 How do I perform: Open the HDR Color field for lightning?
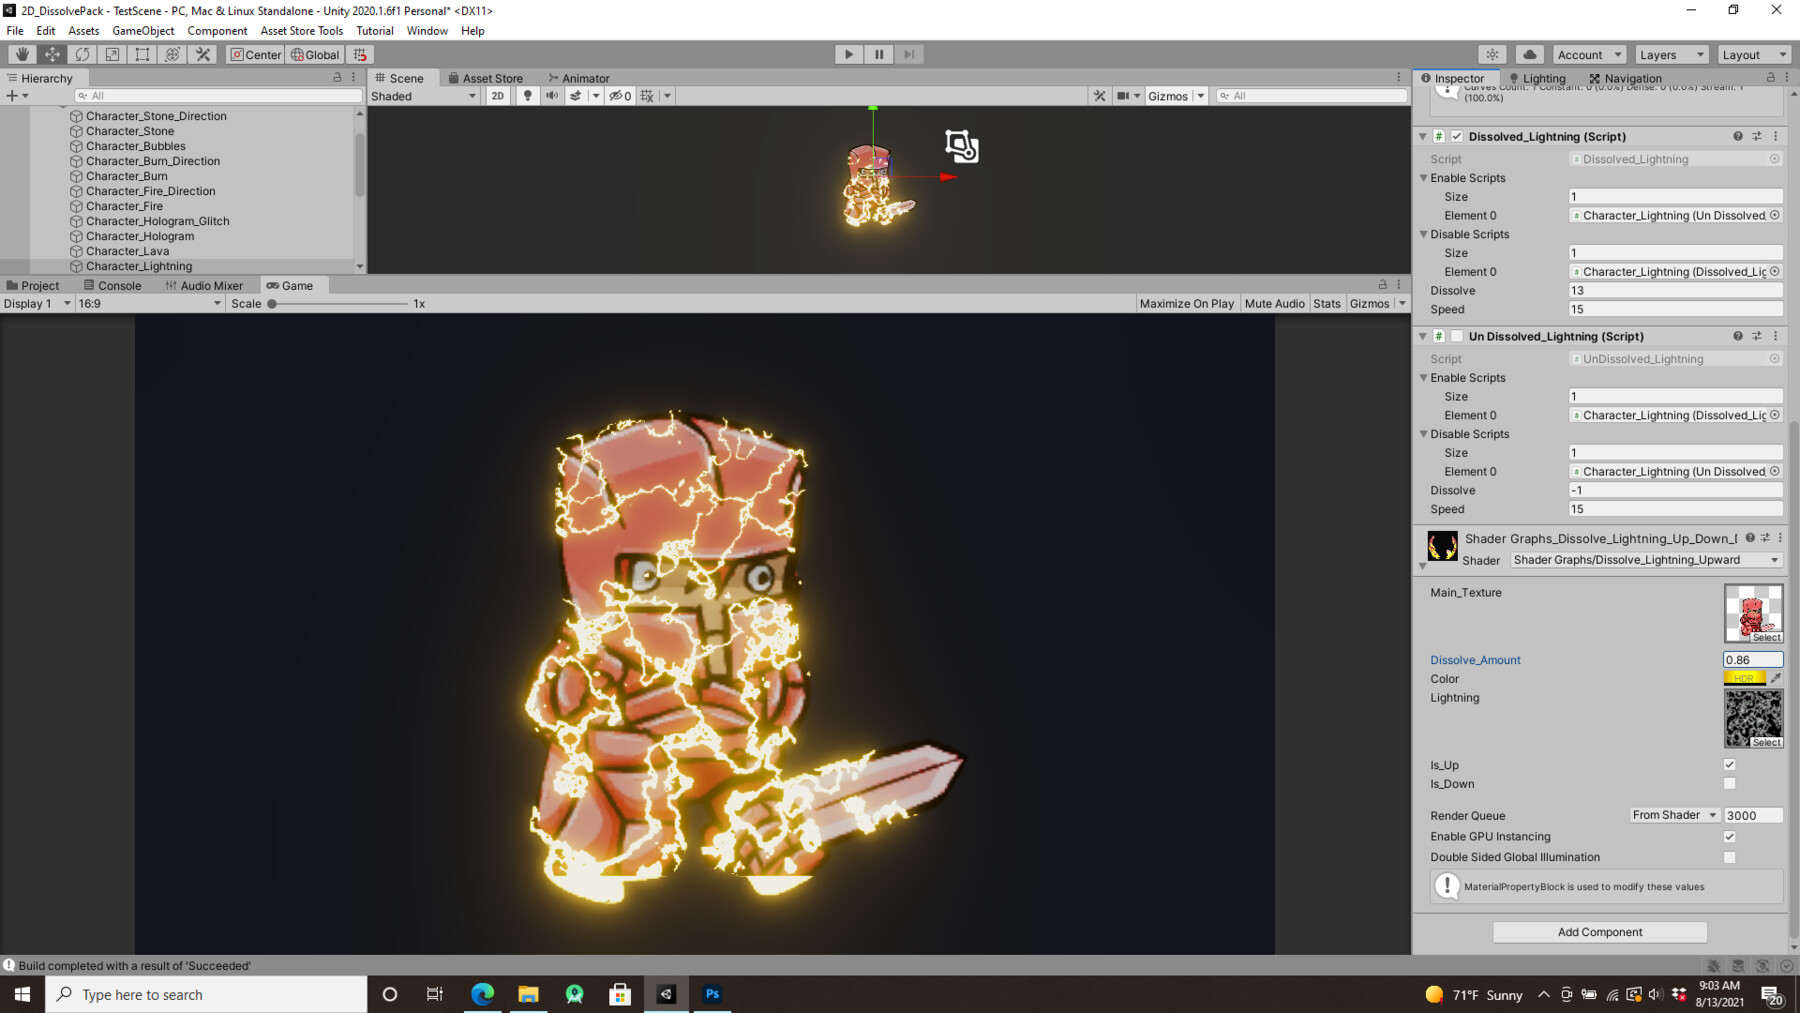click(x=1744, y=678)
